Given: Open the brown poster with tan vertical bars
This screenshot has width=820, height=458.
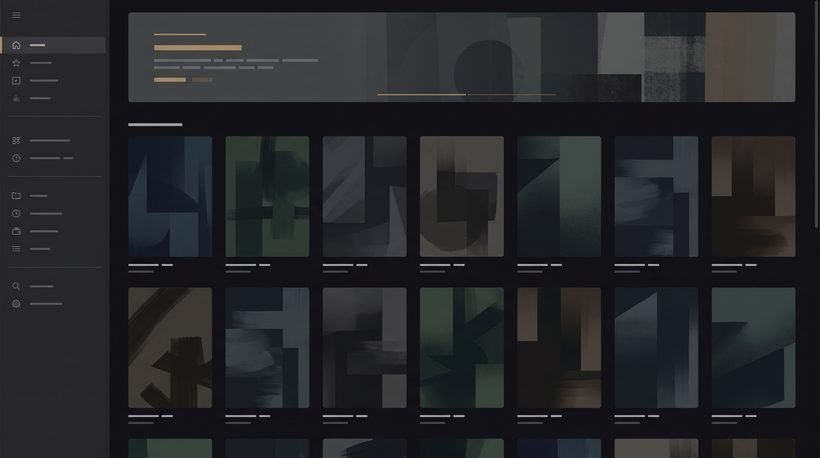Looking at the screenshot, I should point(559,348).
